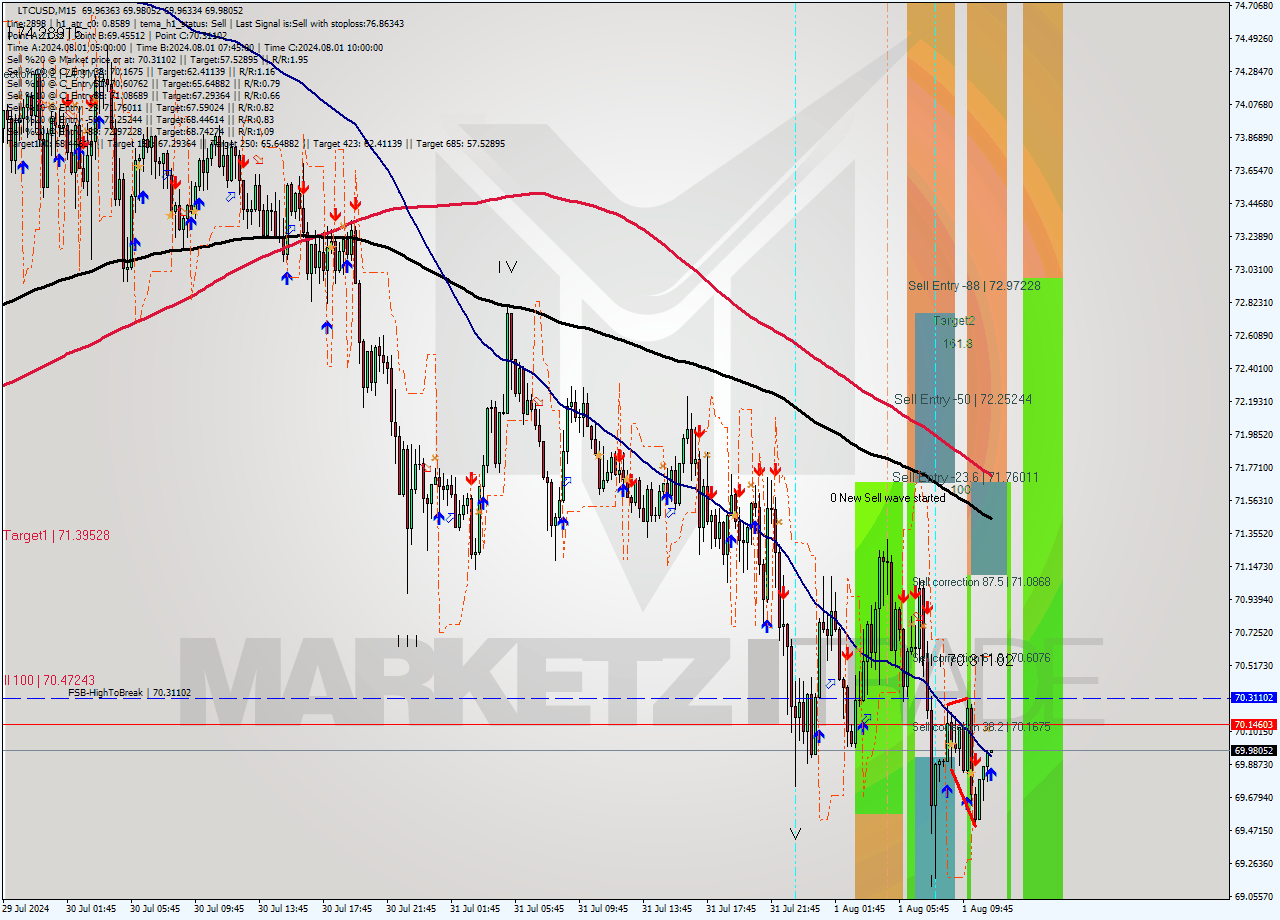The width and height of the screenshot is (1280, 920).
Task: Click the 74.07680 price axis label
Action: 1253,104
